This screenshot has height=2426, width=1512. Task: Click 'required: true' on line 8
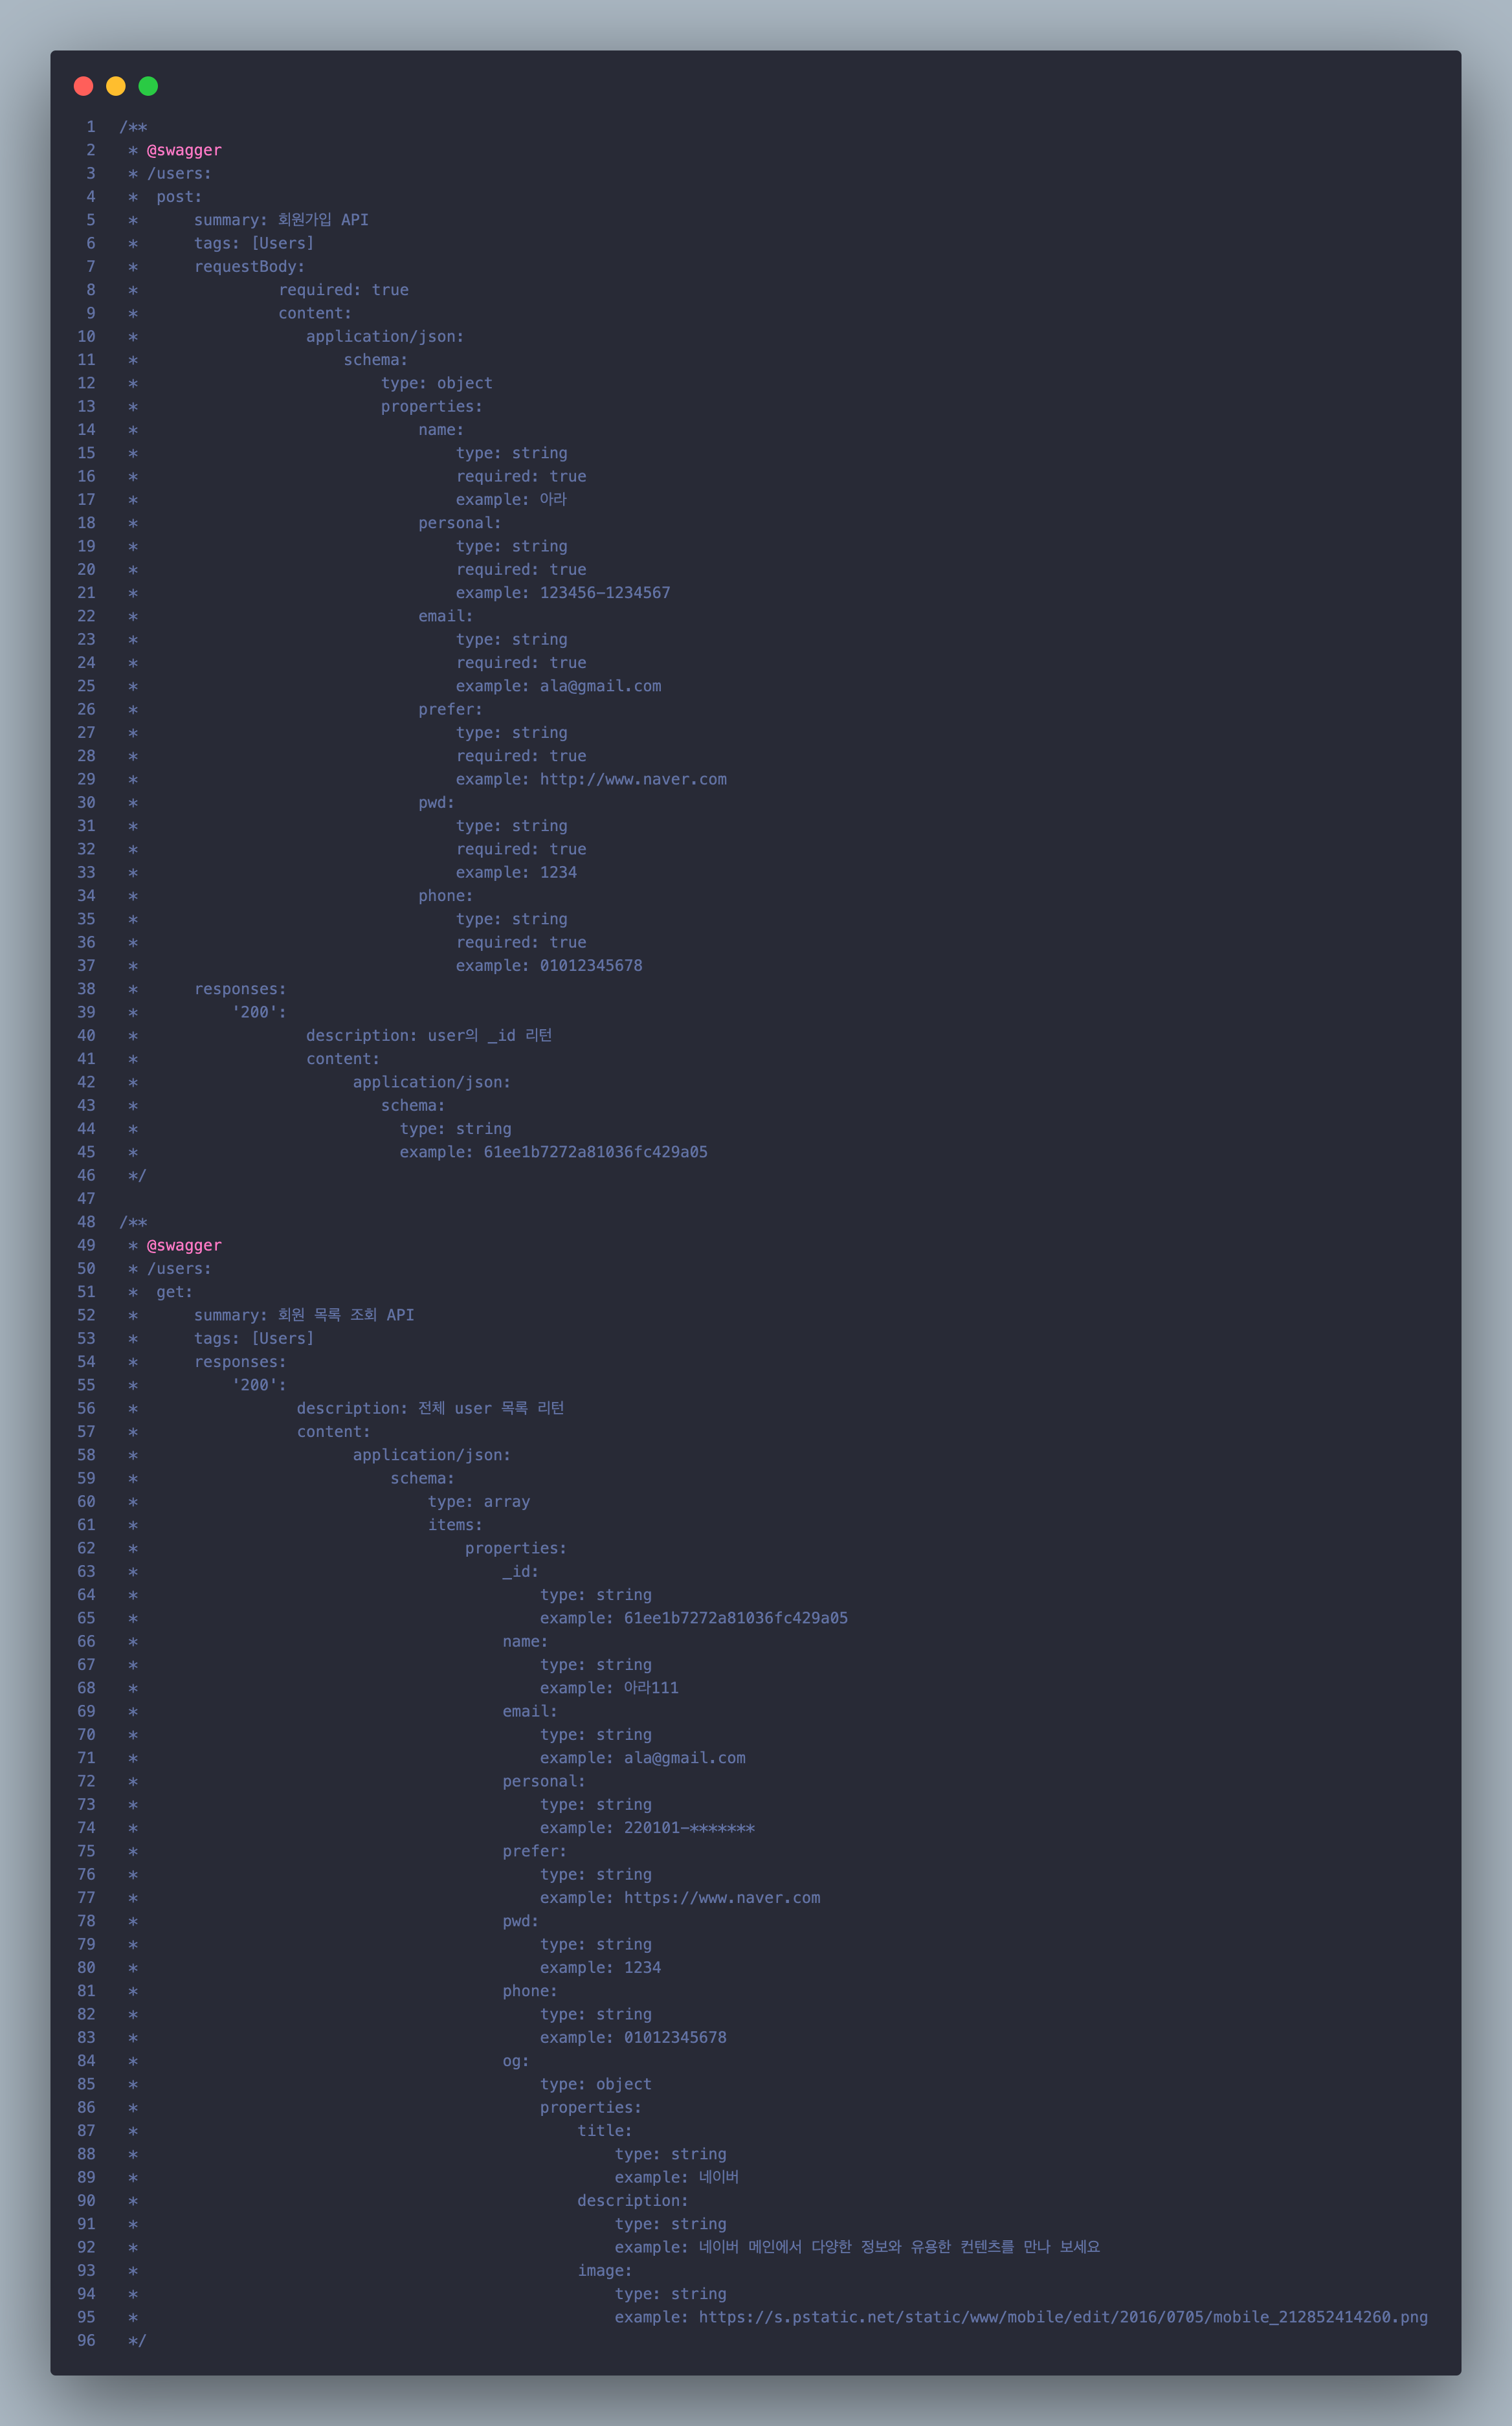343,290
